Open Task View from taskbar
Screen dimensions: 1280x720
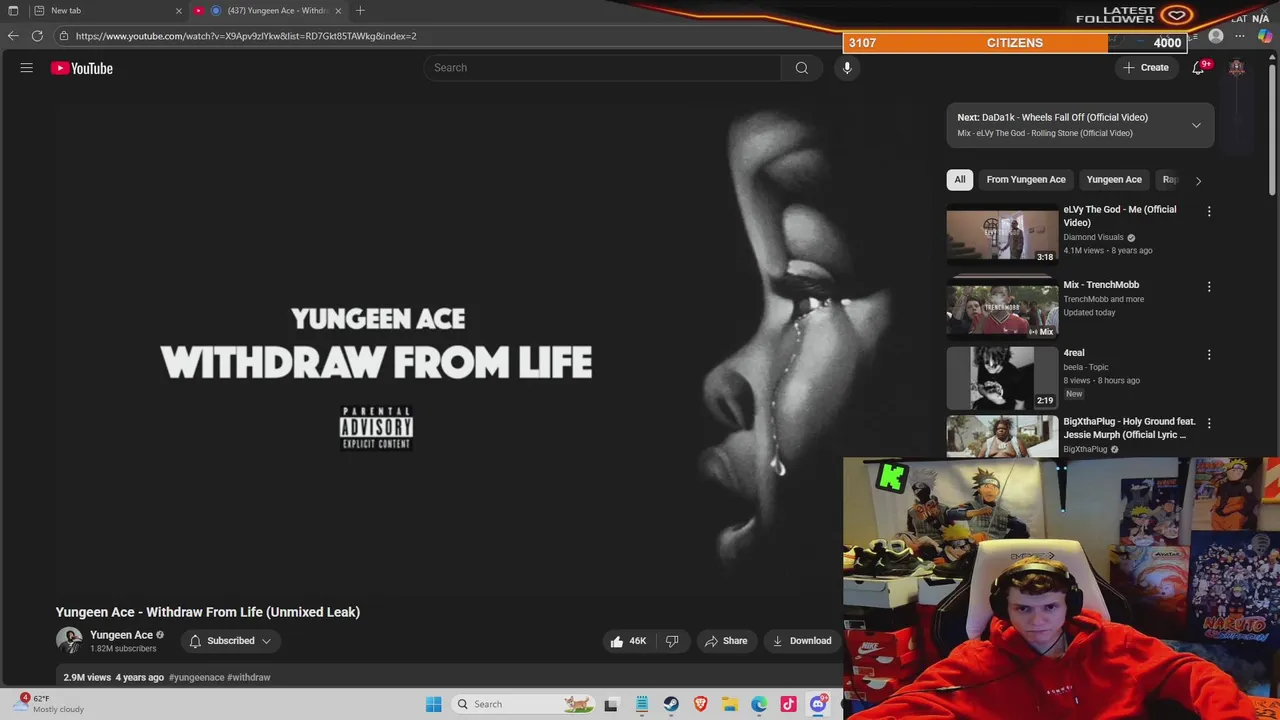pyautogui.click(x=611, y=704)
